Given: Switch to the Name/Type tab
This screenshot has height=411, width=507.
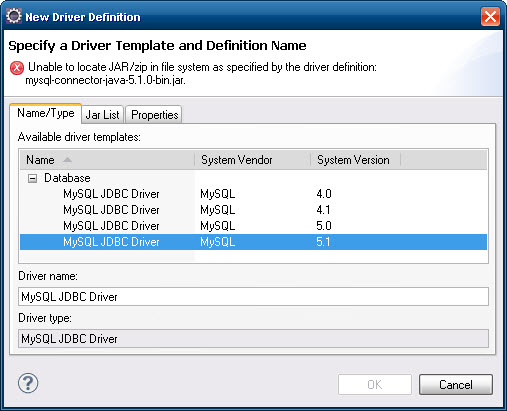Looking at the screenshot, I should click(x=46, y=113).
